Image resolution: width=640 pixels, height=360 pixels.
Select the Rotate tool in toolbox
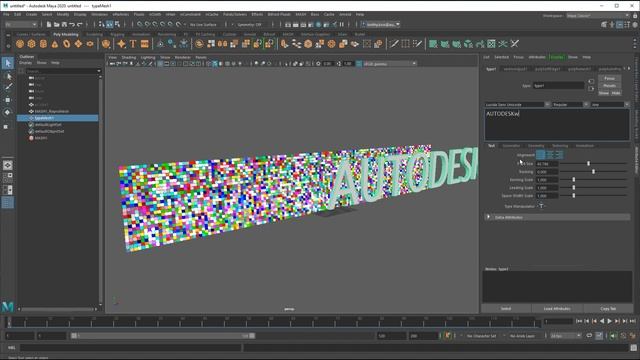pyautogui.click(x=8, y=112)
